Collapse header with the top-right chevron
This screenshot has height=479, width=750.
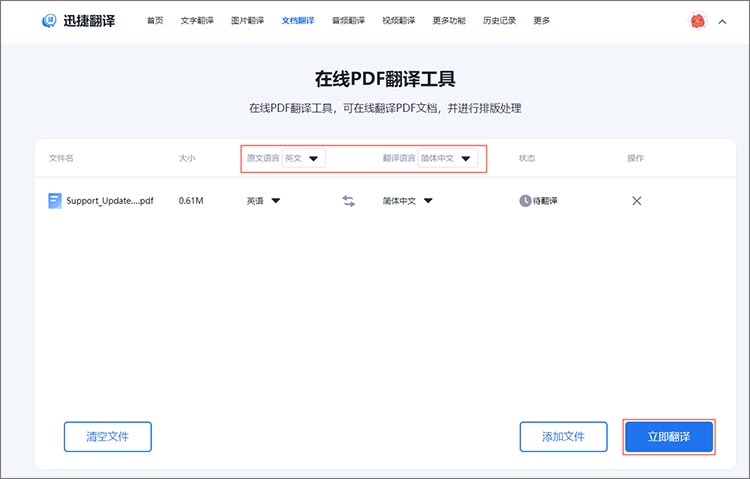point(722,22)
